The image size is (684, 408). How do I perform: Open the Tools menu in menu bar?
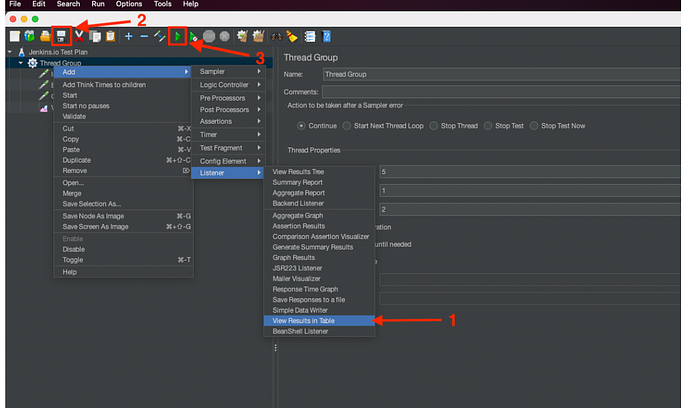click(x=163, y=4)
